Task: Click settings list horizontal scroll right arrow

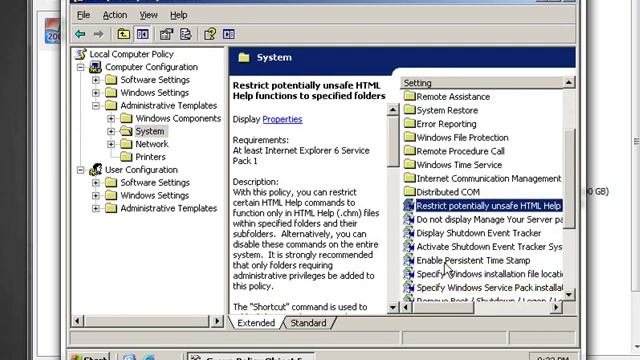Action: [556, 307]
